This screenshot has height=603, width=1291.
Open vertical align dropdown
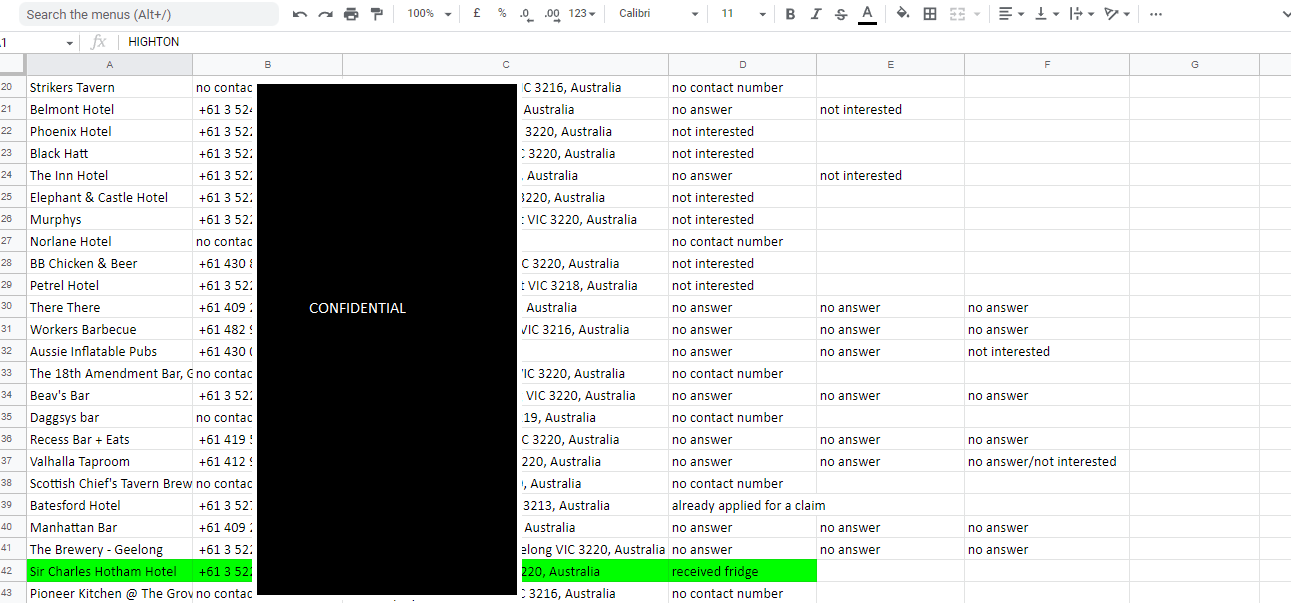[x=1046, y=14]
